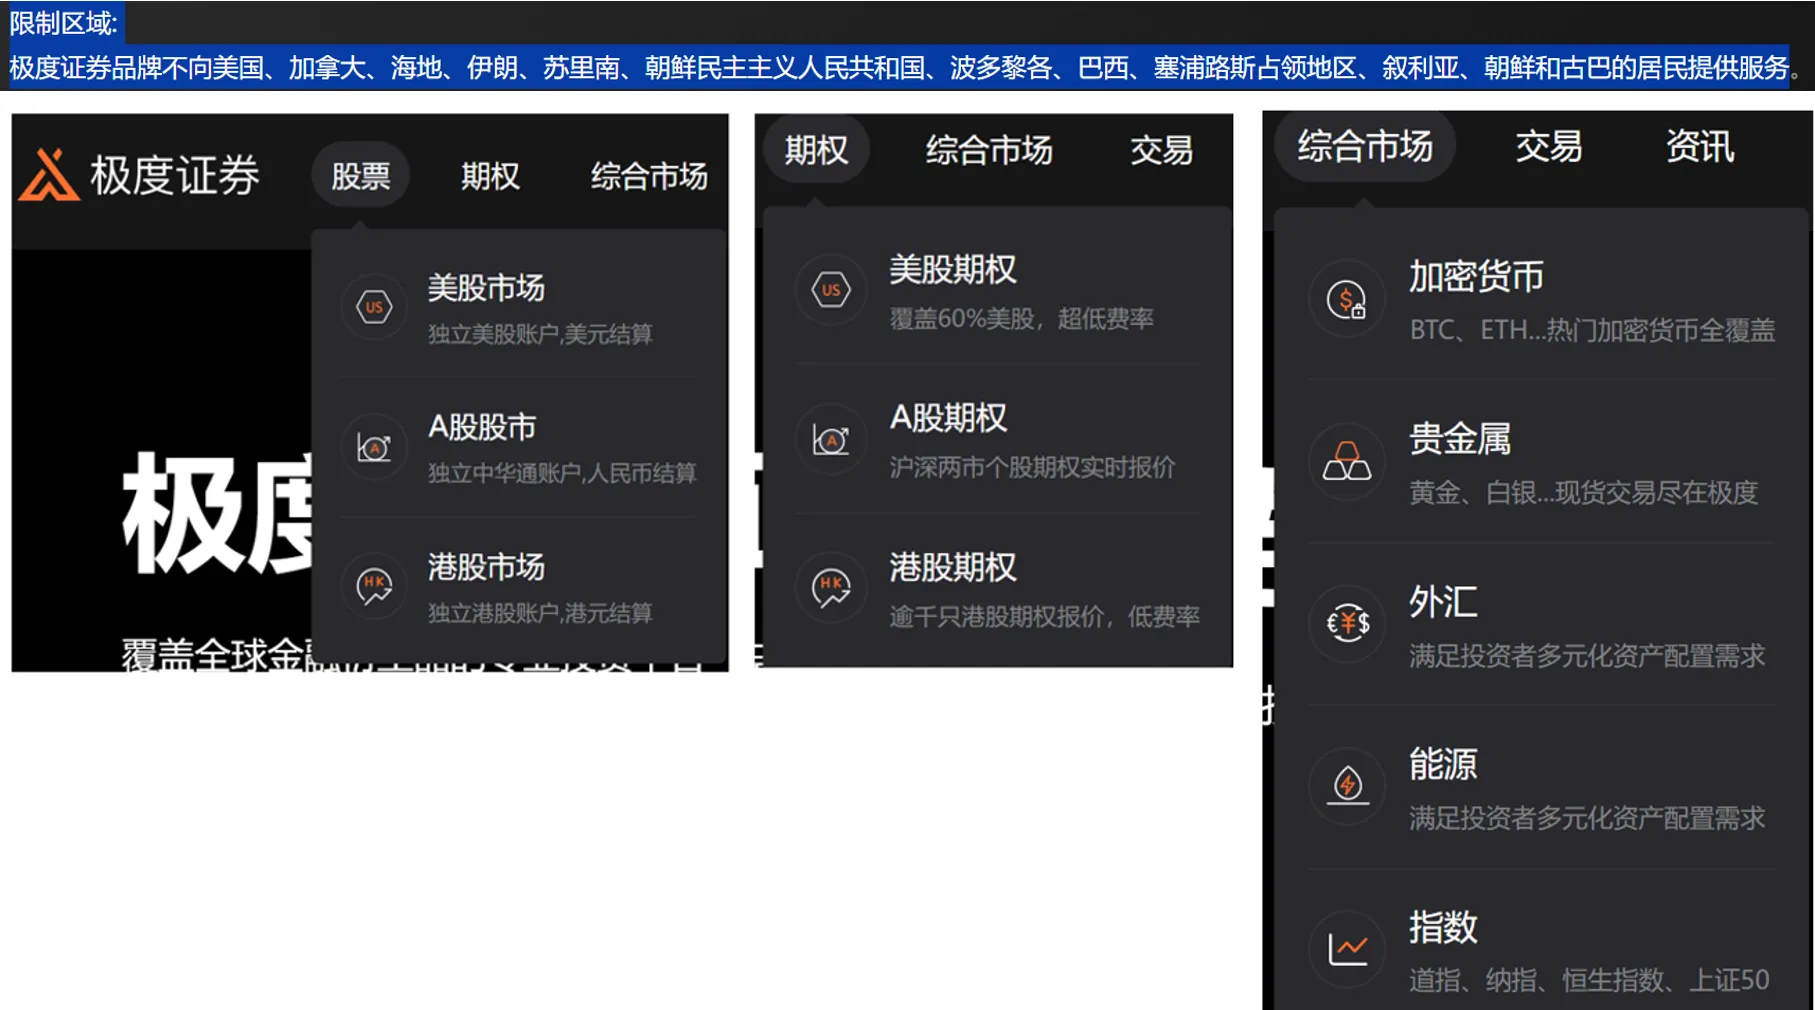Click the 极度证券 orange logo icon

pyautogui.click(x=49, y=175)
